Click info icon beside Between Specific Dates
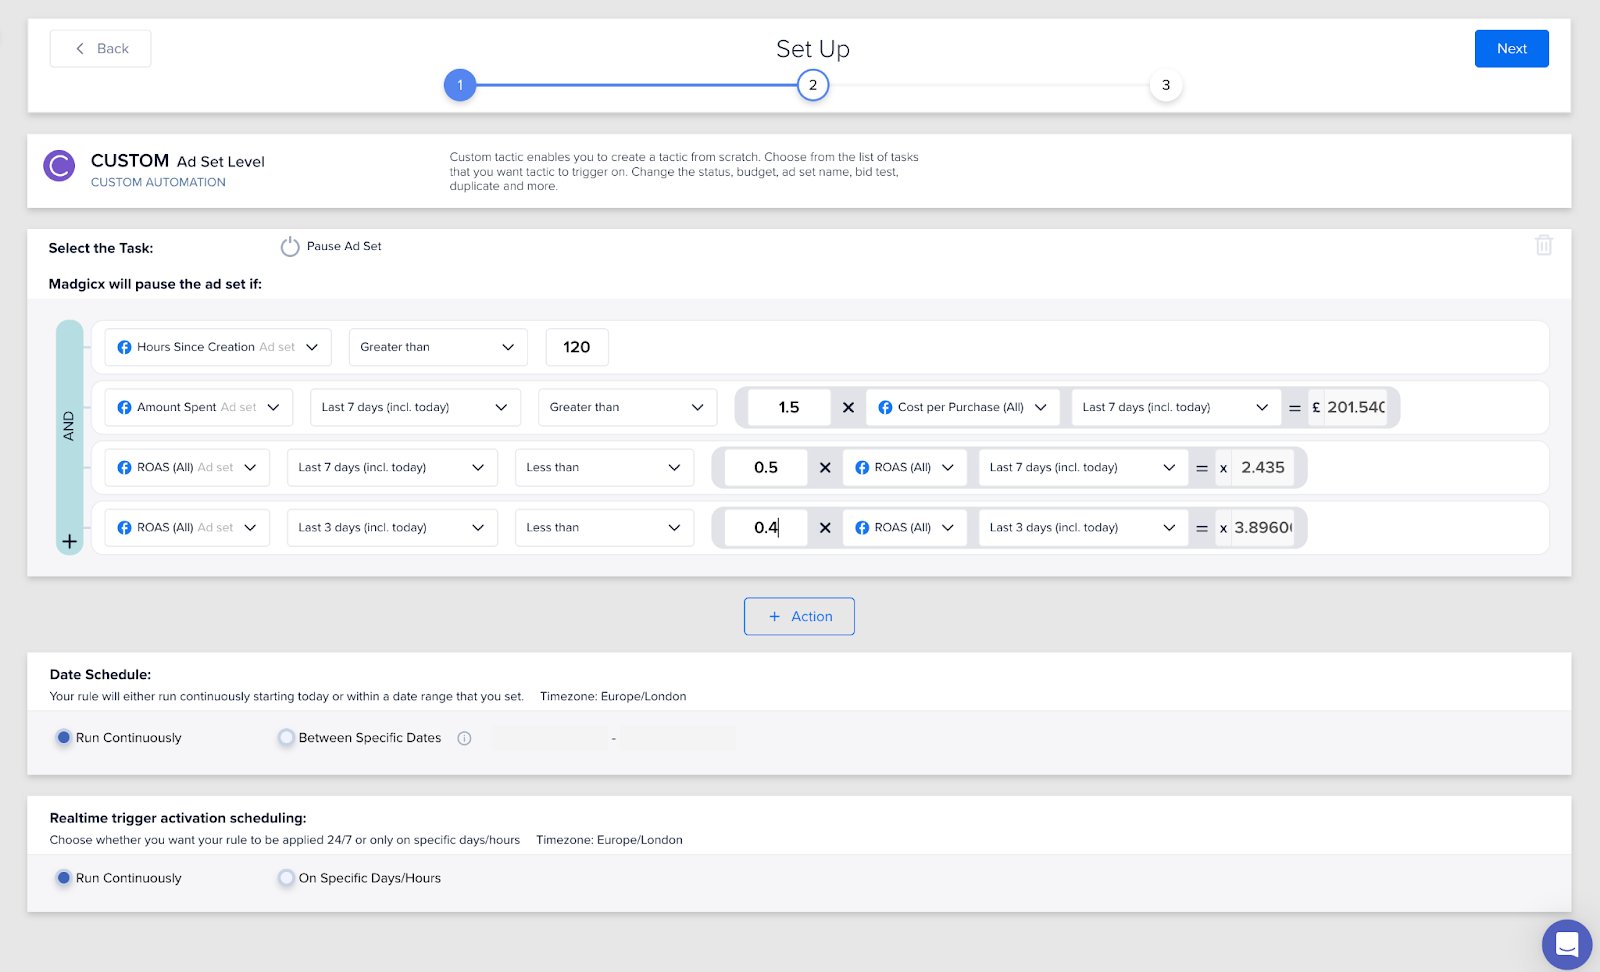This screenshot has width=1600, height=972. 464,738
